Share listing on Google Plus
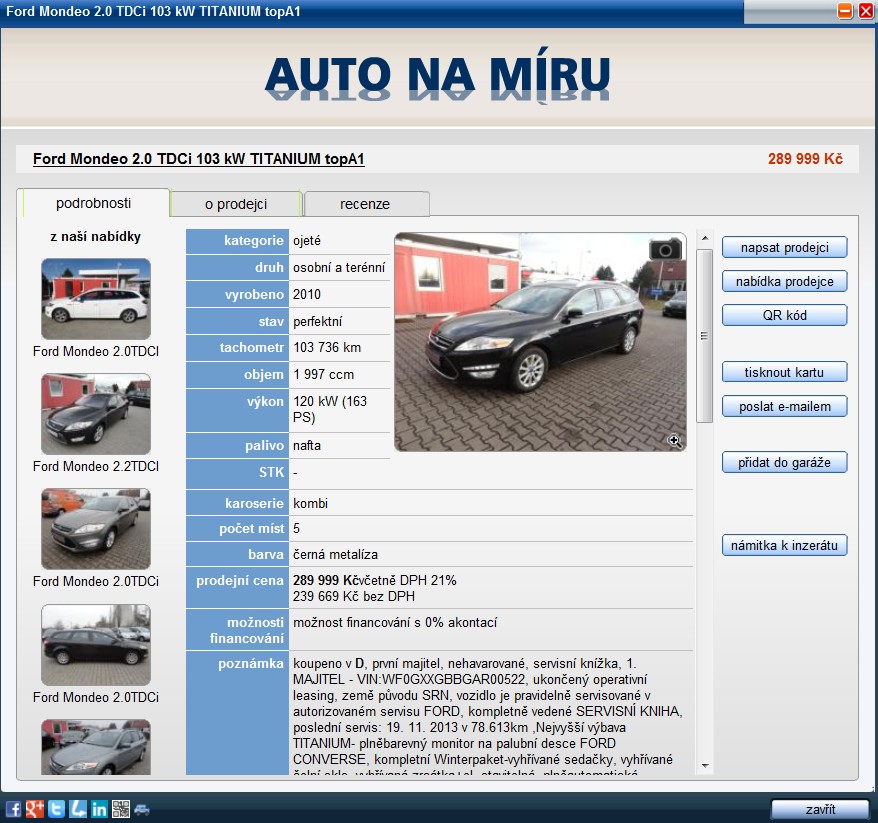Viewport: 878px width, 823px height. click(x=35, y=809)
